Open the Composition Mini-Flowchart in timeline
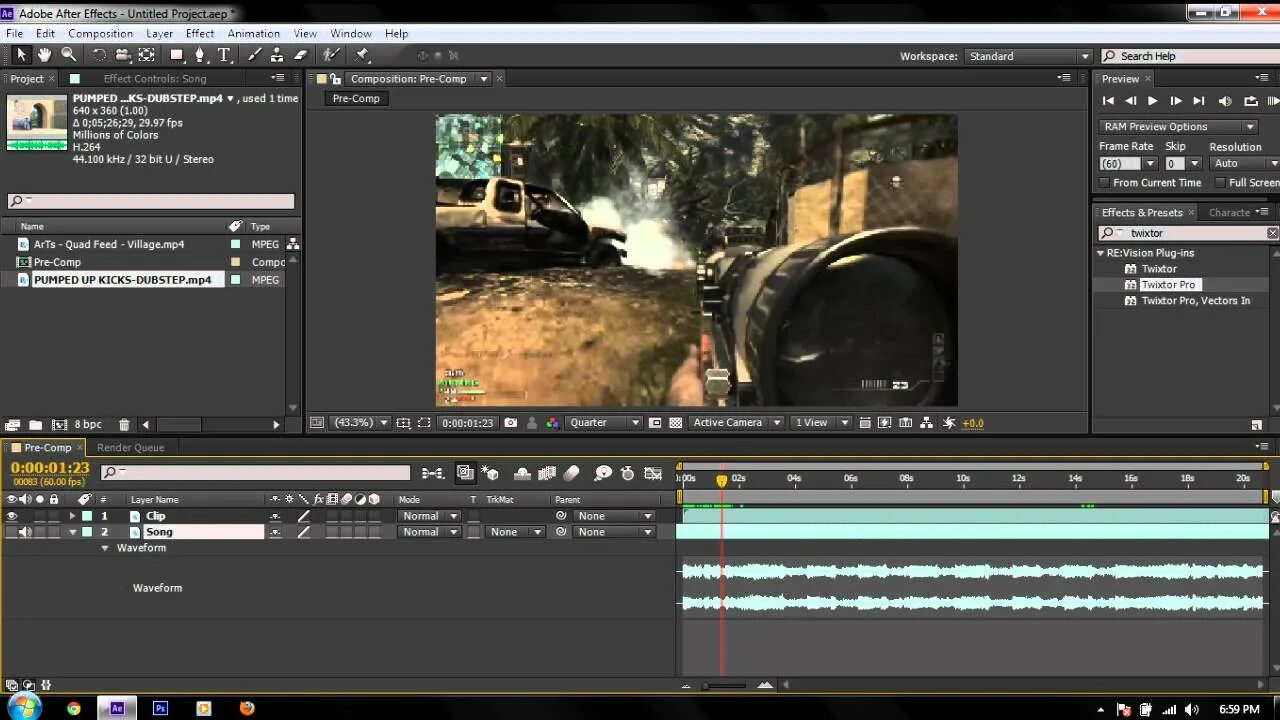Image resolution: width=1280 pixels, height=720 pixels. pos(433,473)
